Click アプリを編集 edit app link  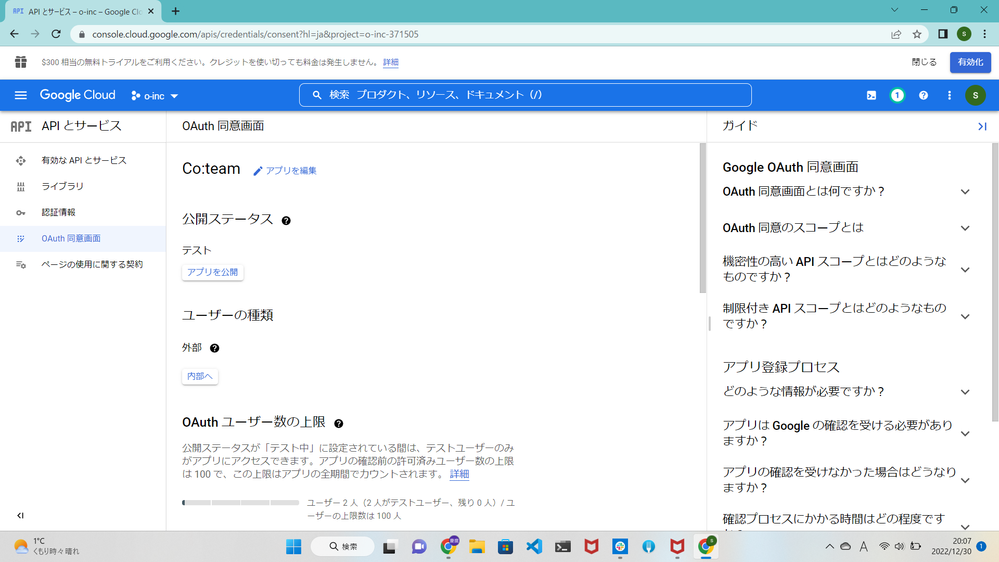click(x=285, y=171)
